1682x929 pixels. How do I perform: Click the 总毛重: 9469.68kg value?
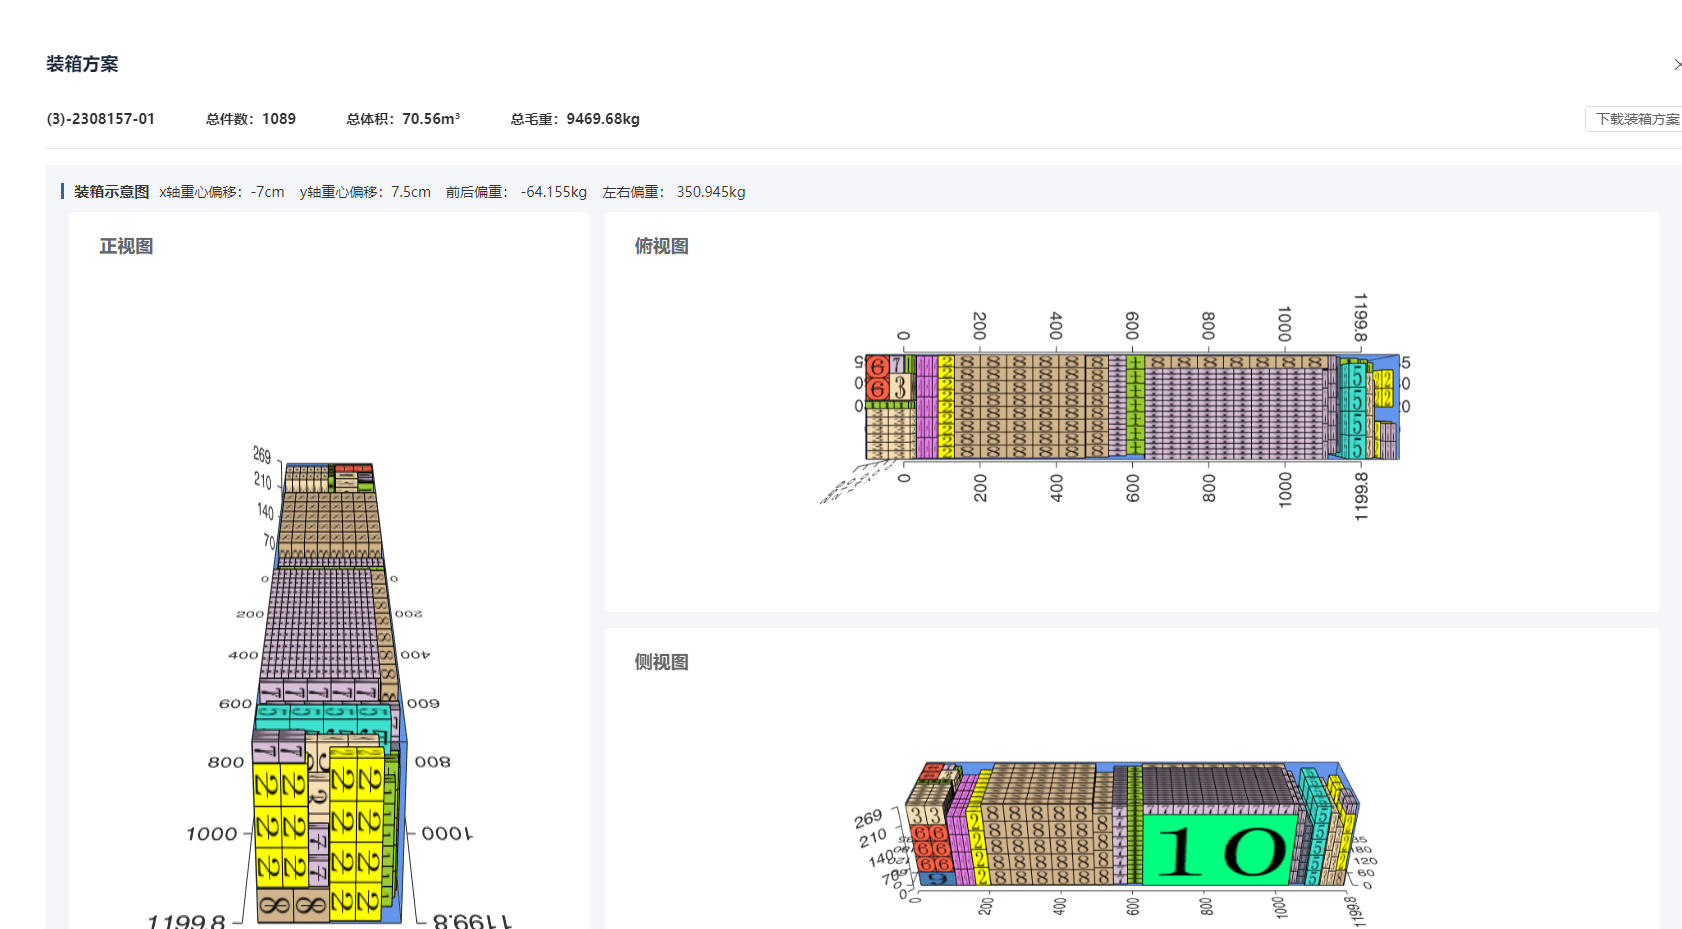pos(575,119)
